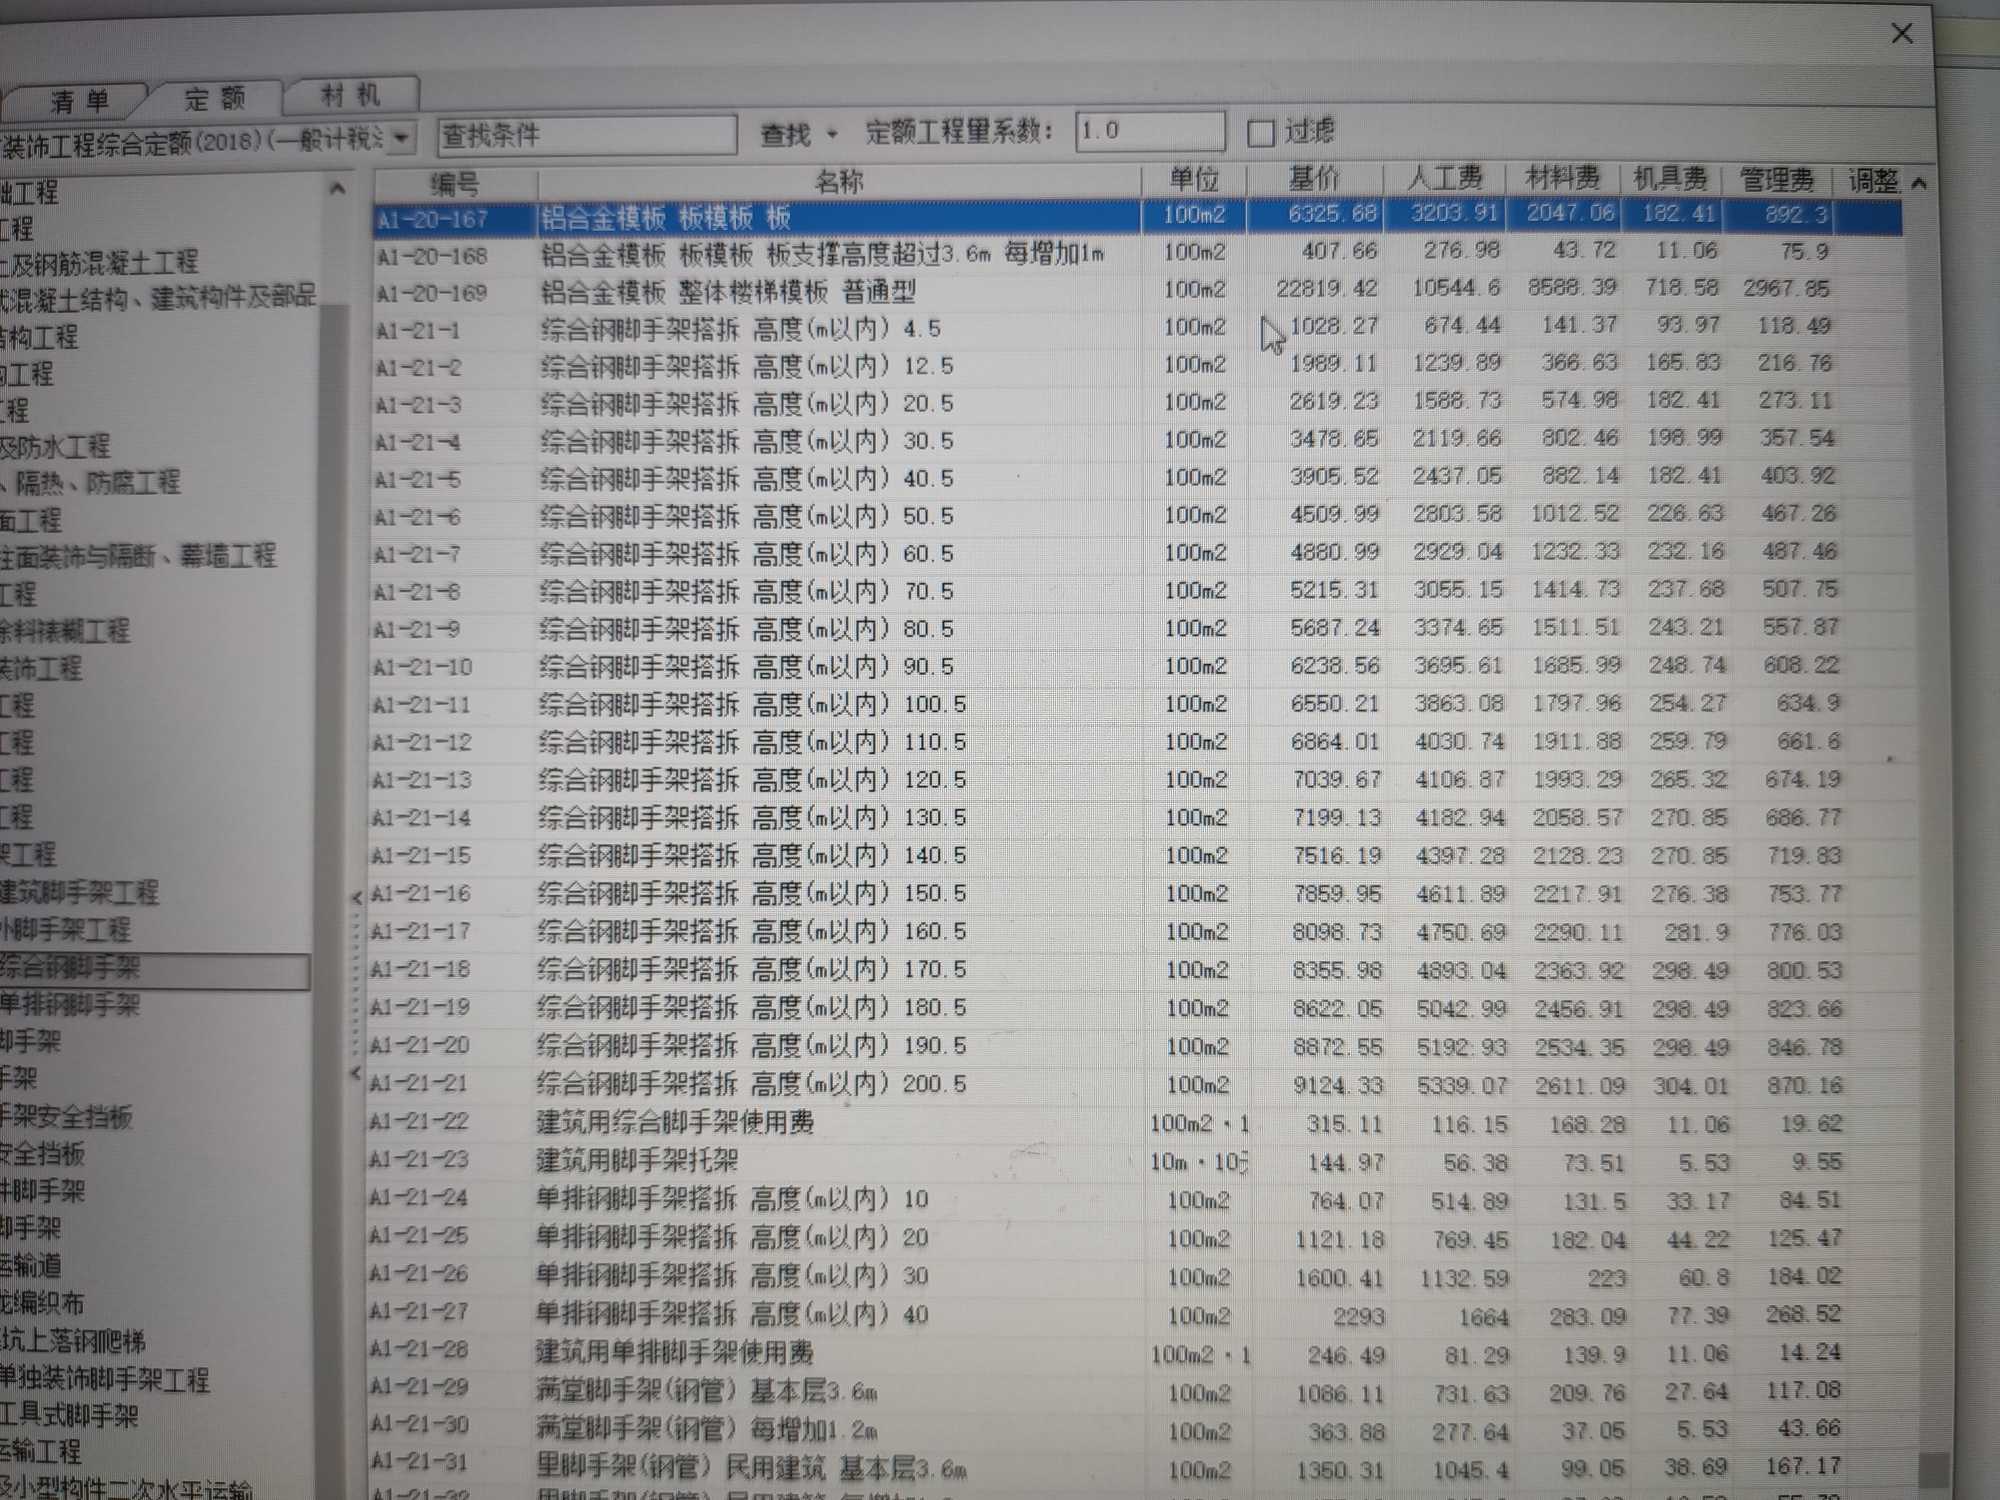Click the 材料费 column header
This screenshot has height=1500, width=2000.
(x=1562, y=179)
